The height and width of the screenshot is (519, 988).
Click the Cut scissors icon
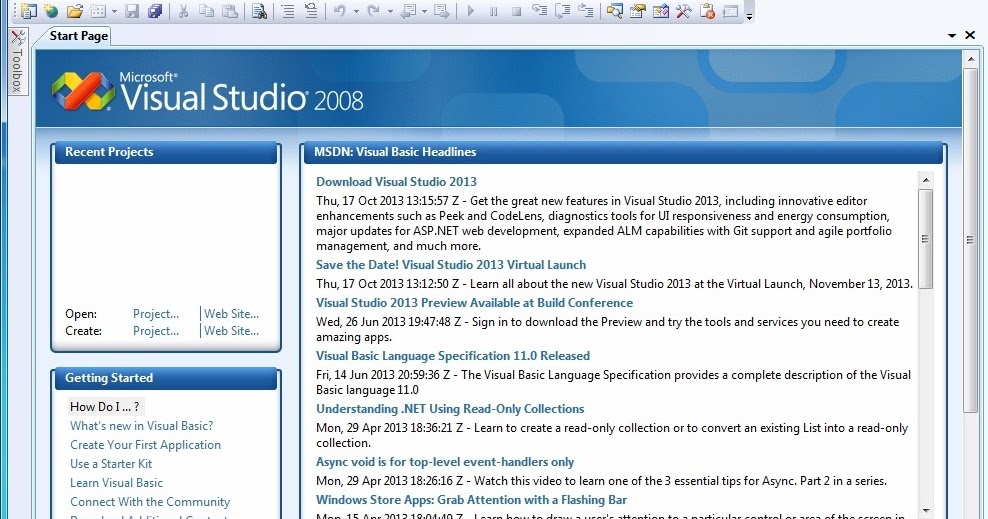click(183, 11)
